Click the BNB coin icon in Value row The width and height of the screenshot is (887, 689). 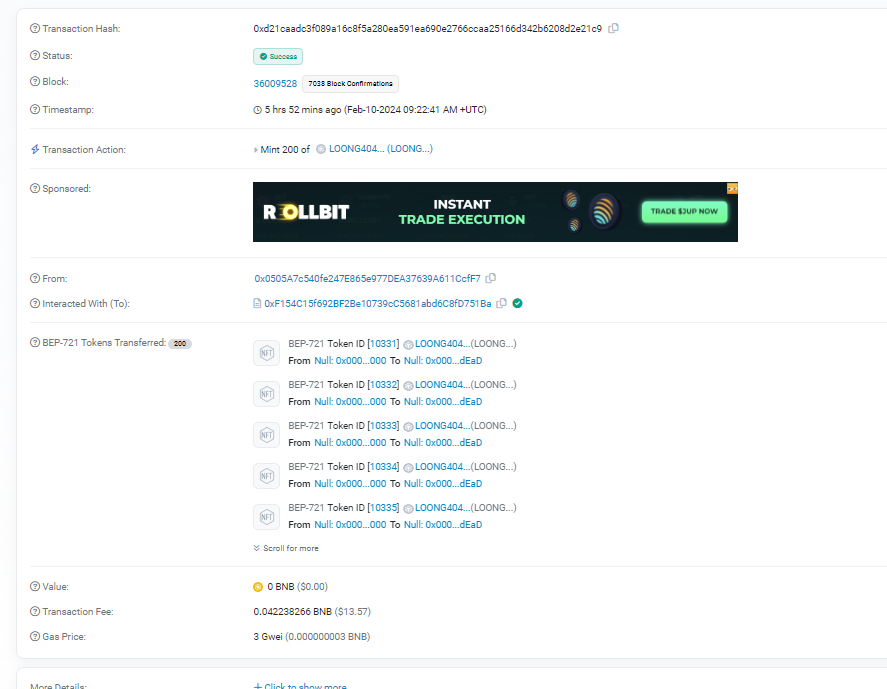coord(258,587)
